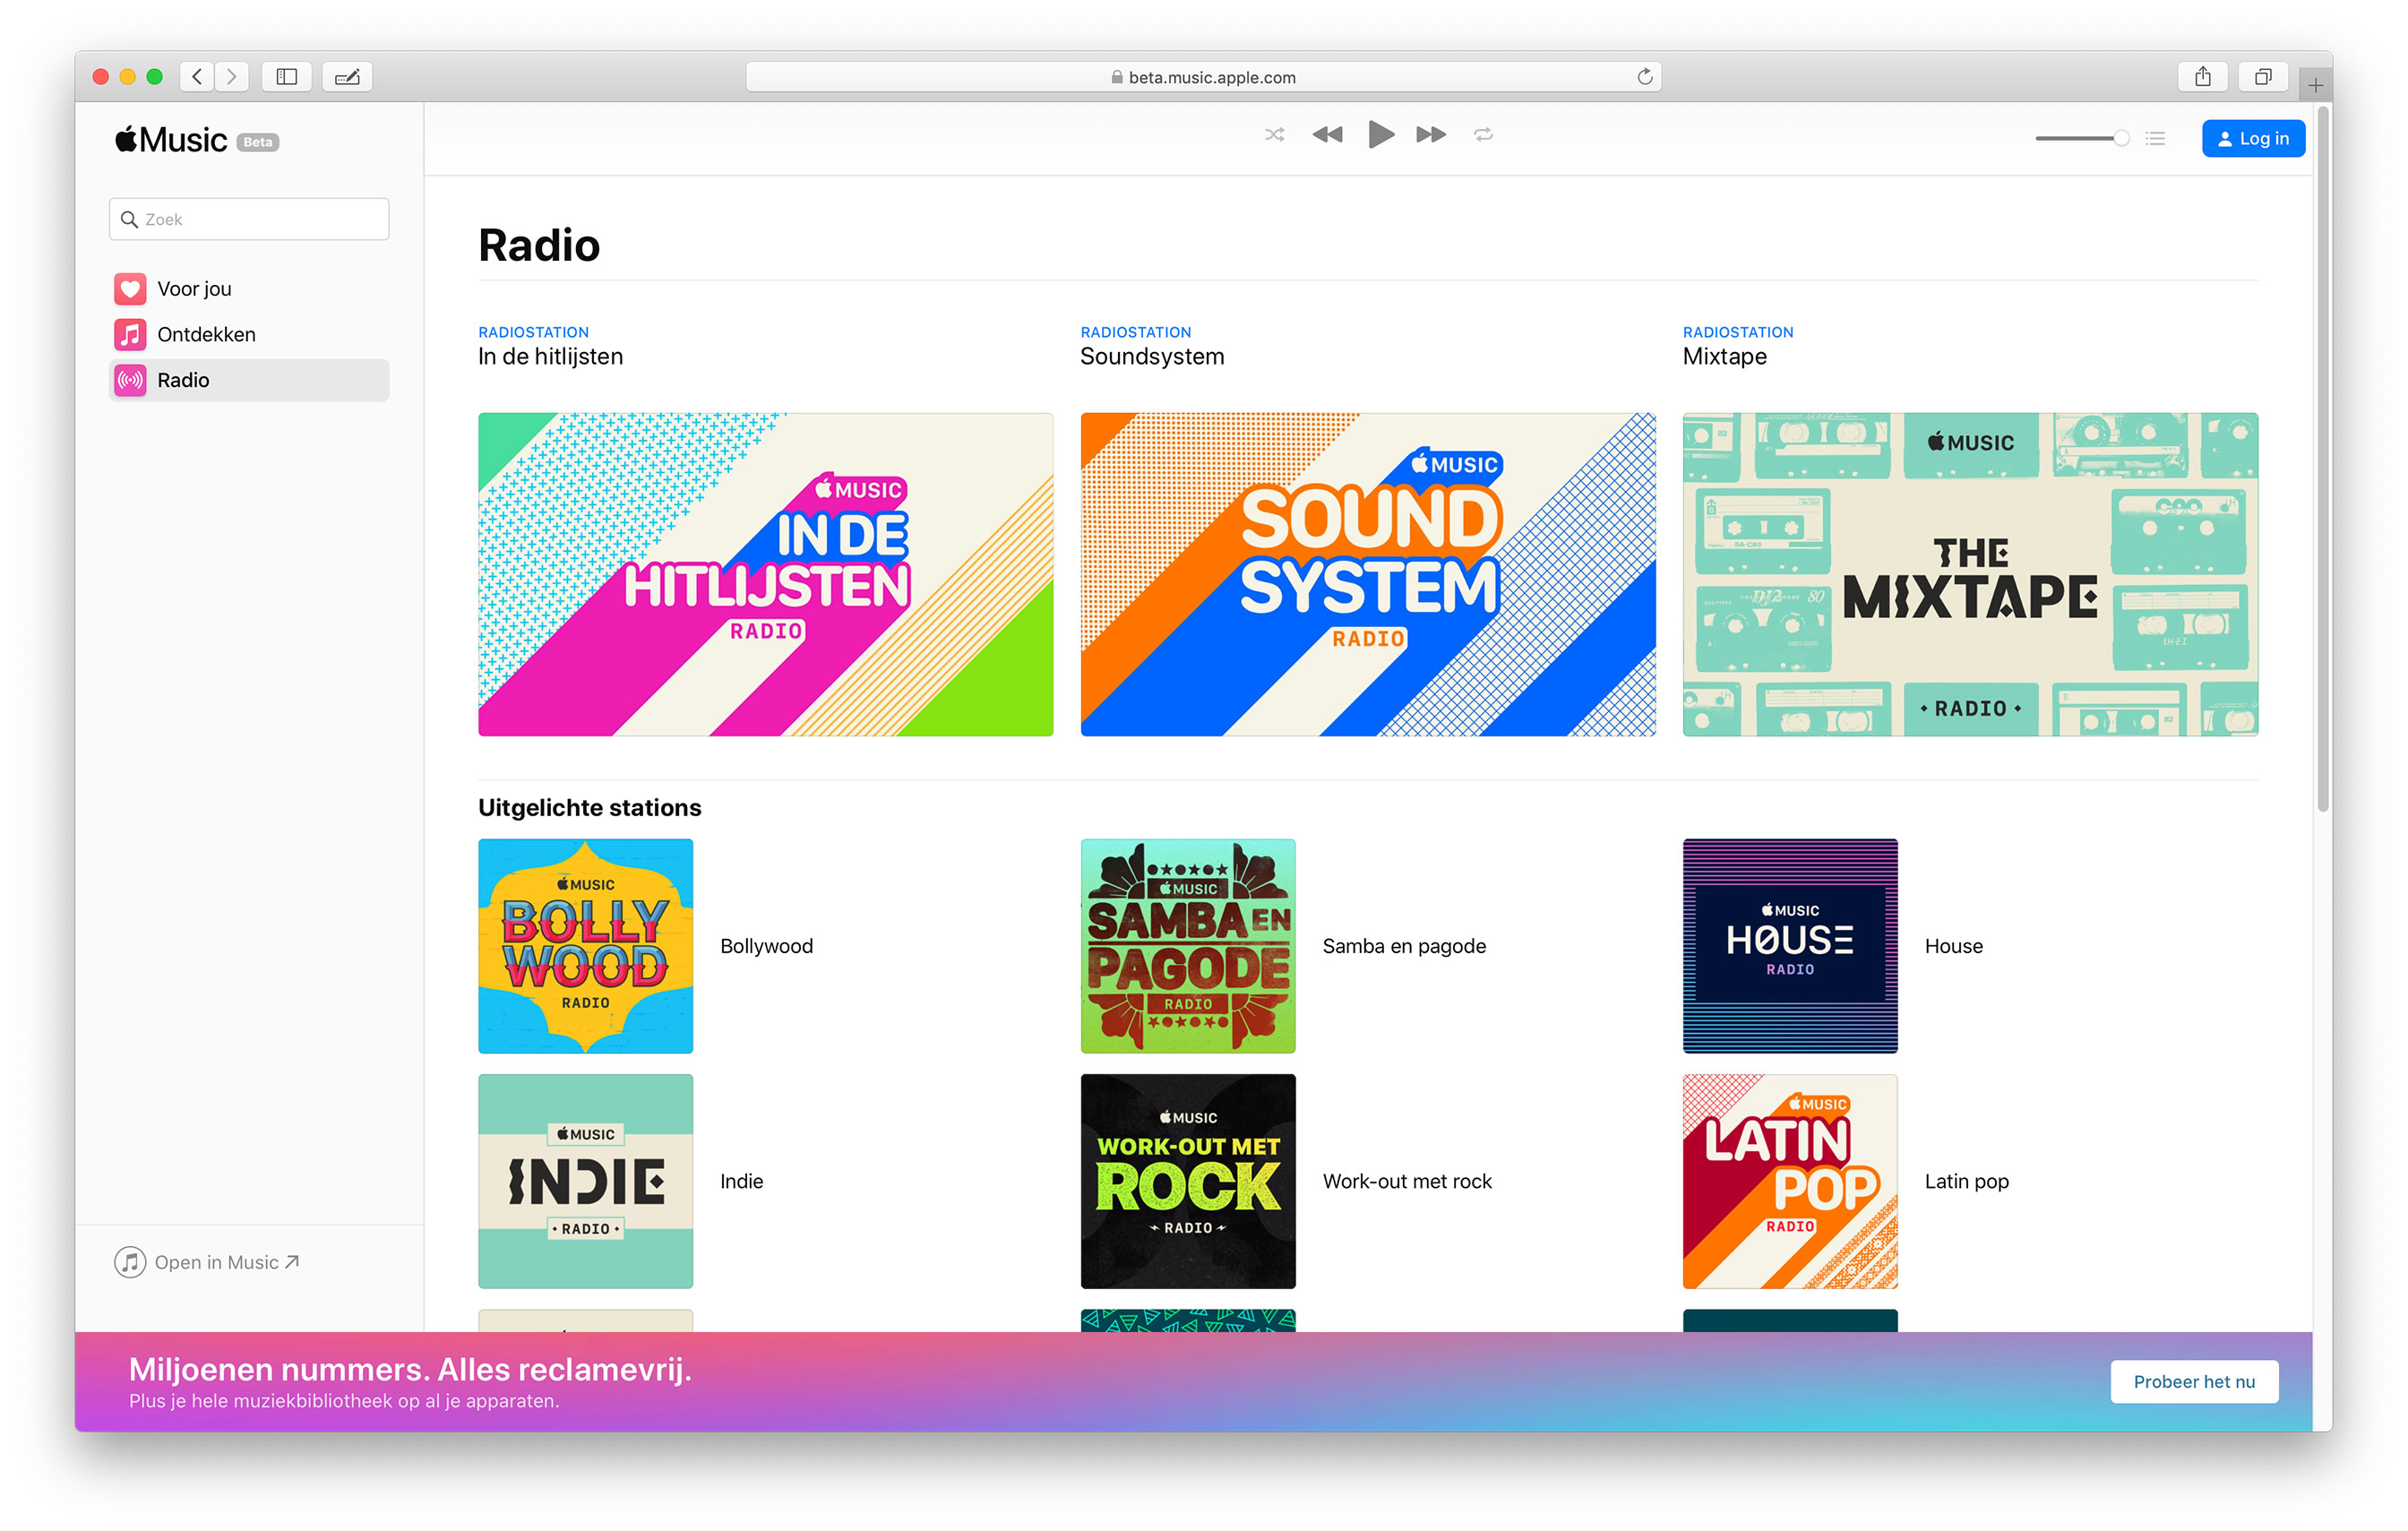Image resolution: width=2408 pixels, height=1531 pixels.
Task: Open the Ontdekken section
Action: point(249,334)
